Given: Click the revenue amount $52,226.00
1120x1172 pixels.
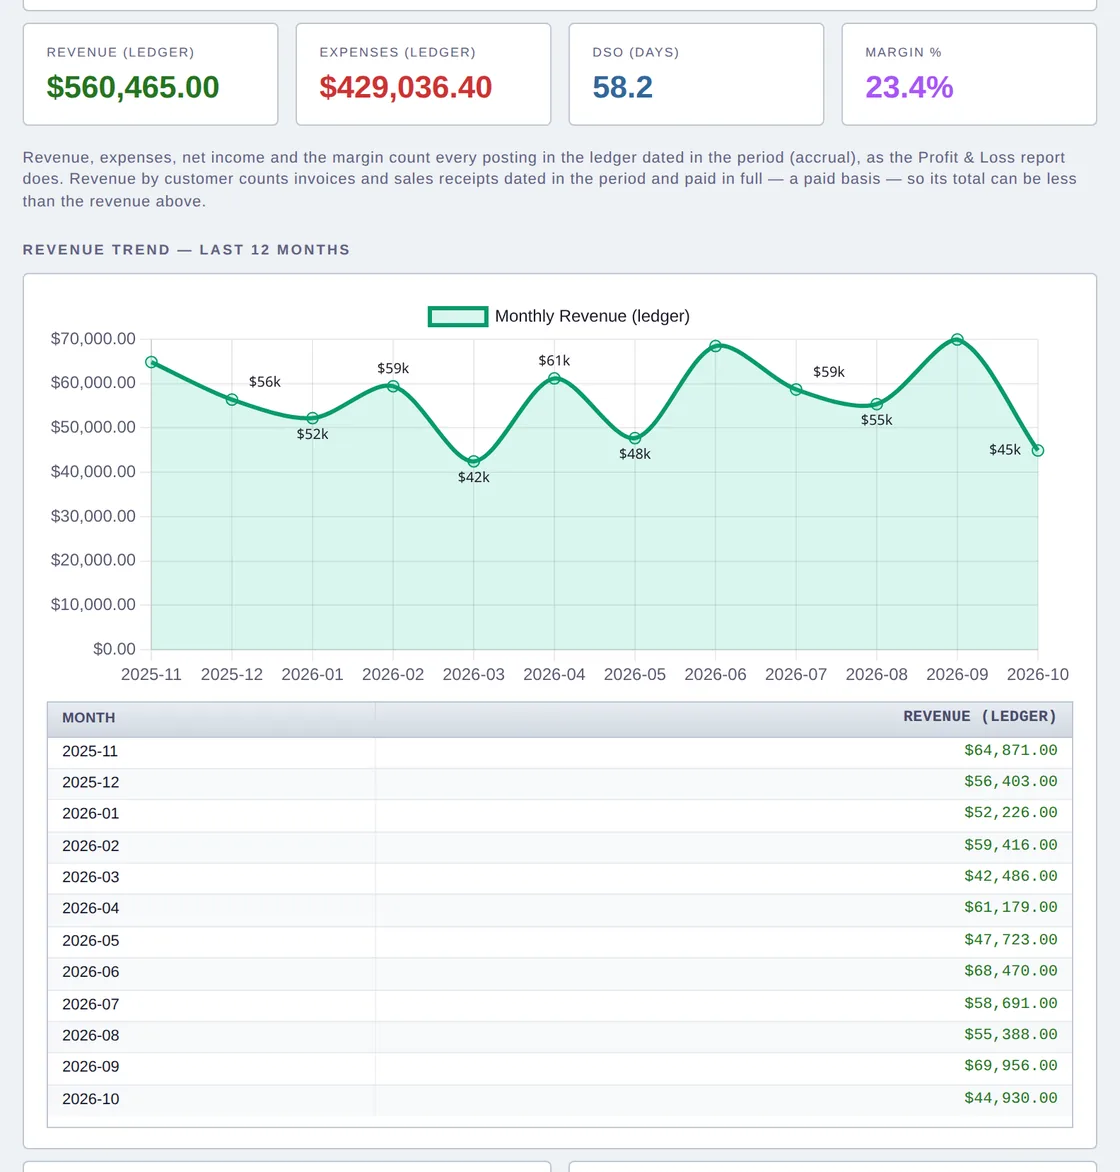Looking at the screenshot, I should click(1011, 812).
